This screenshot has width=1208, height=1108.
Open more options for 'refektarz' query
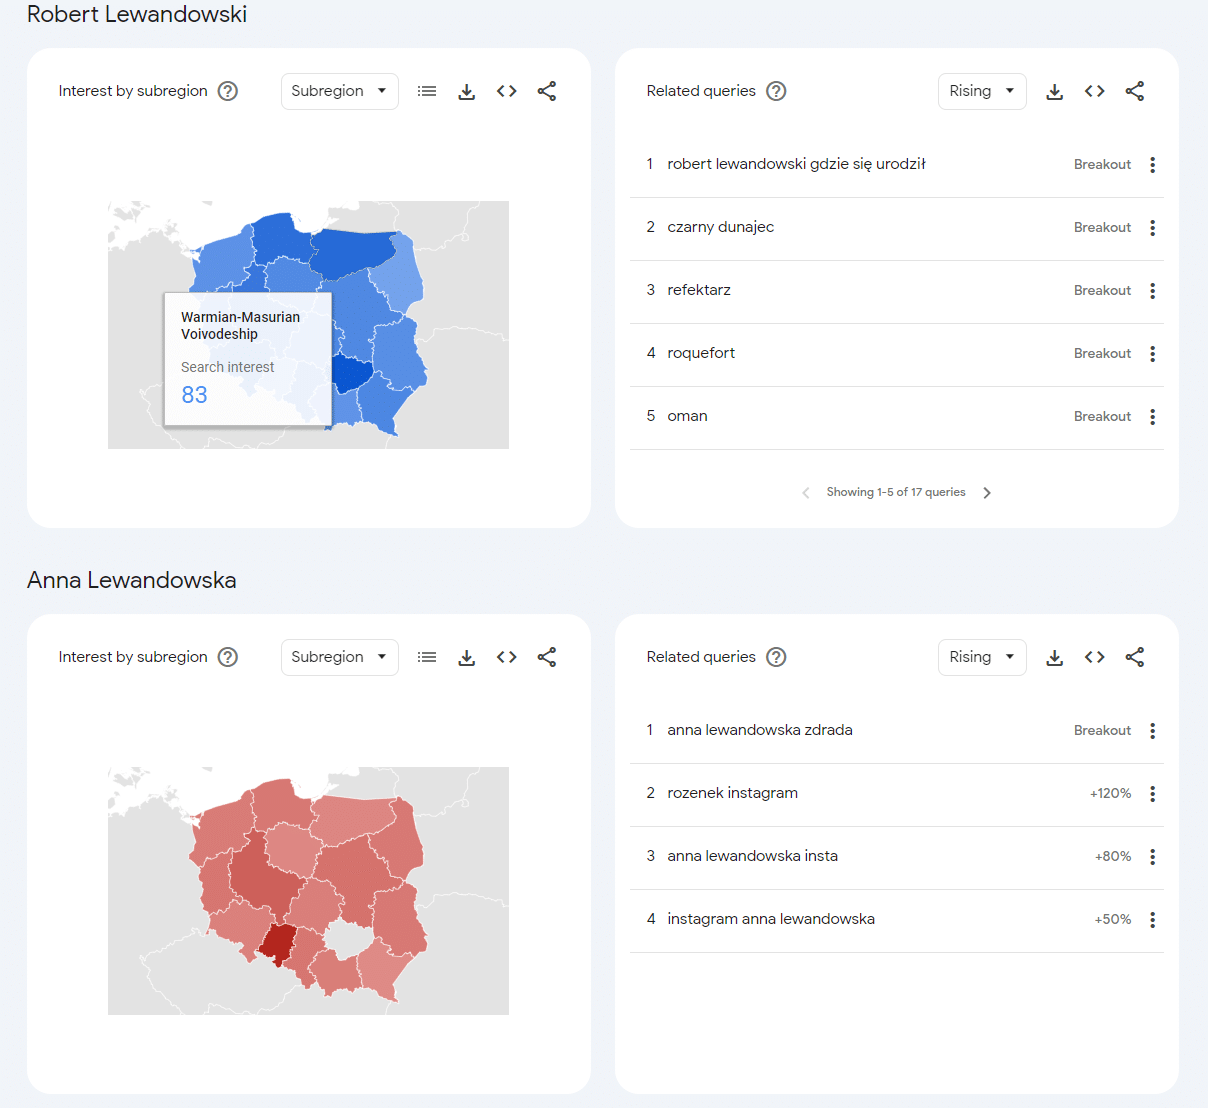(x=1153, y=291)
